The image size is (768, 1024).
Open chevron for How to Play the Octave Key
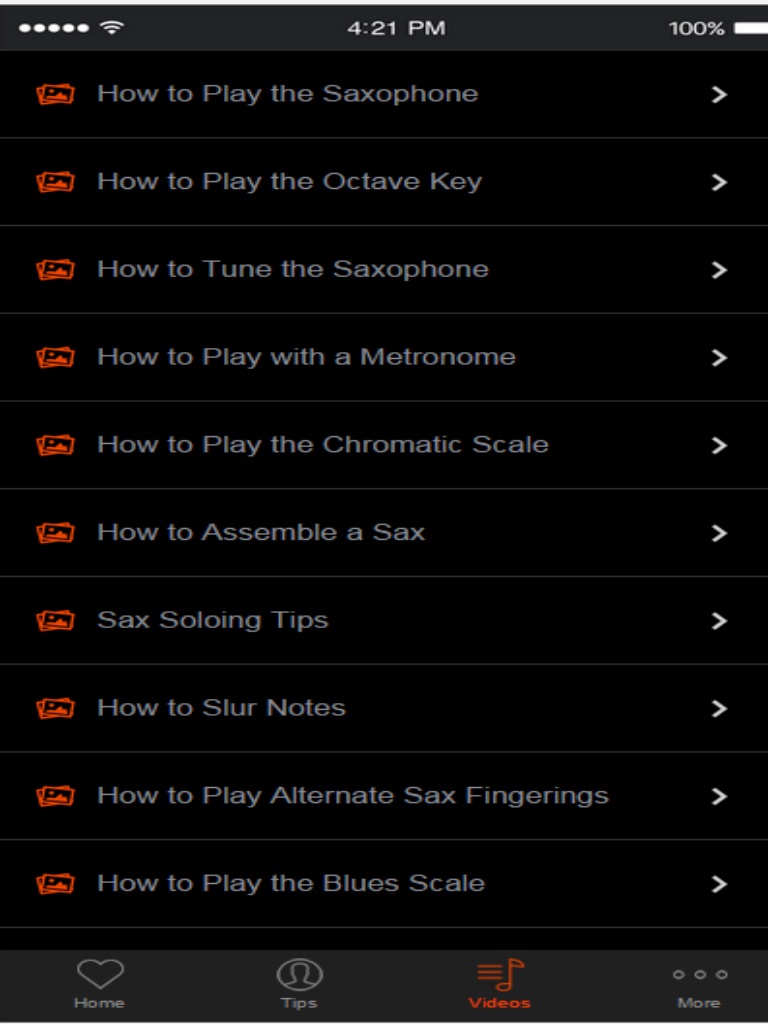(718, 182)
